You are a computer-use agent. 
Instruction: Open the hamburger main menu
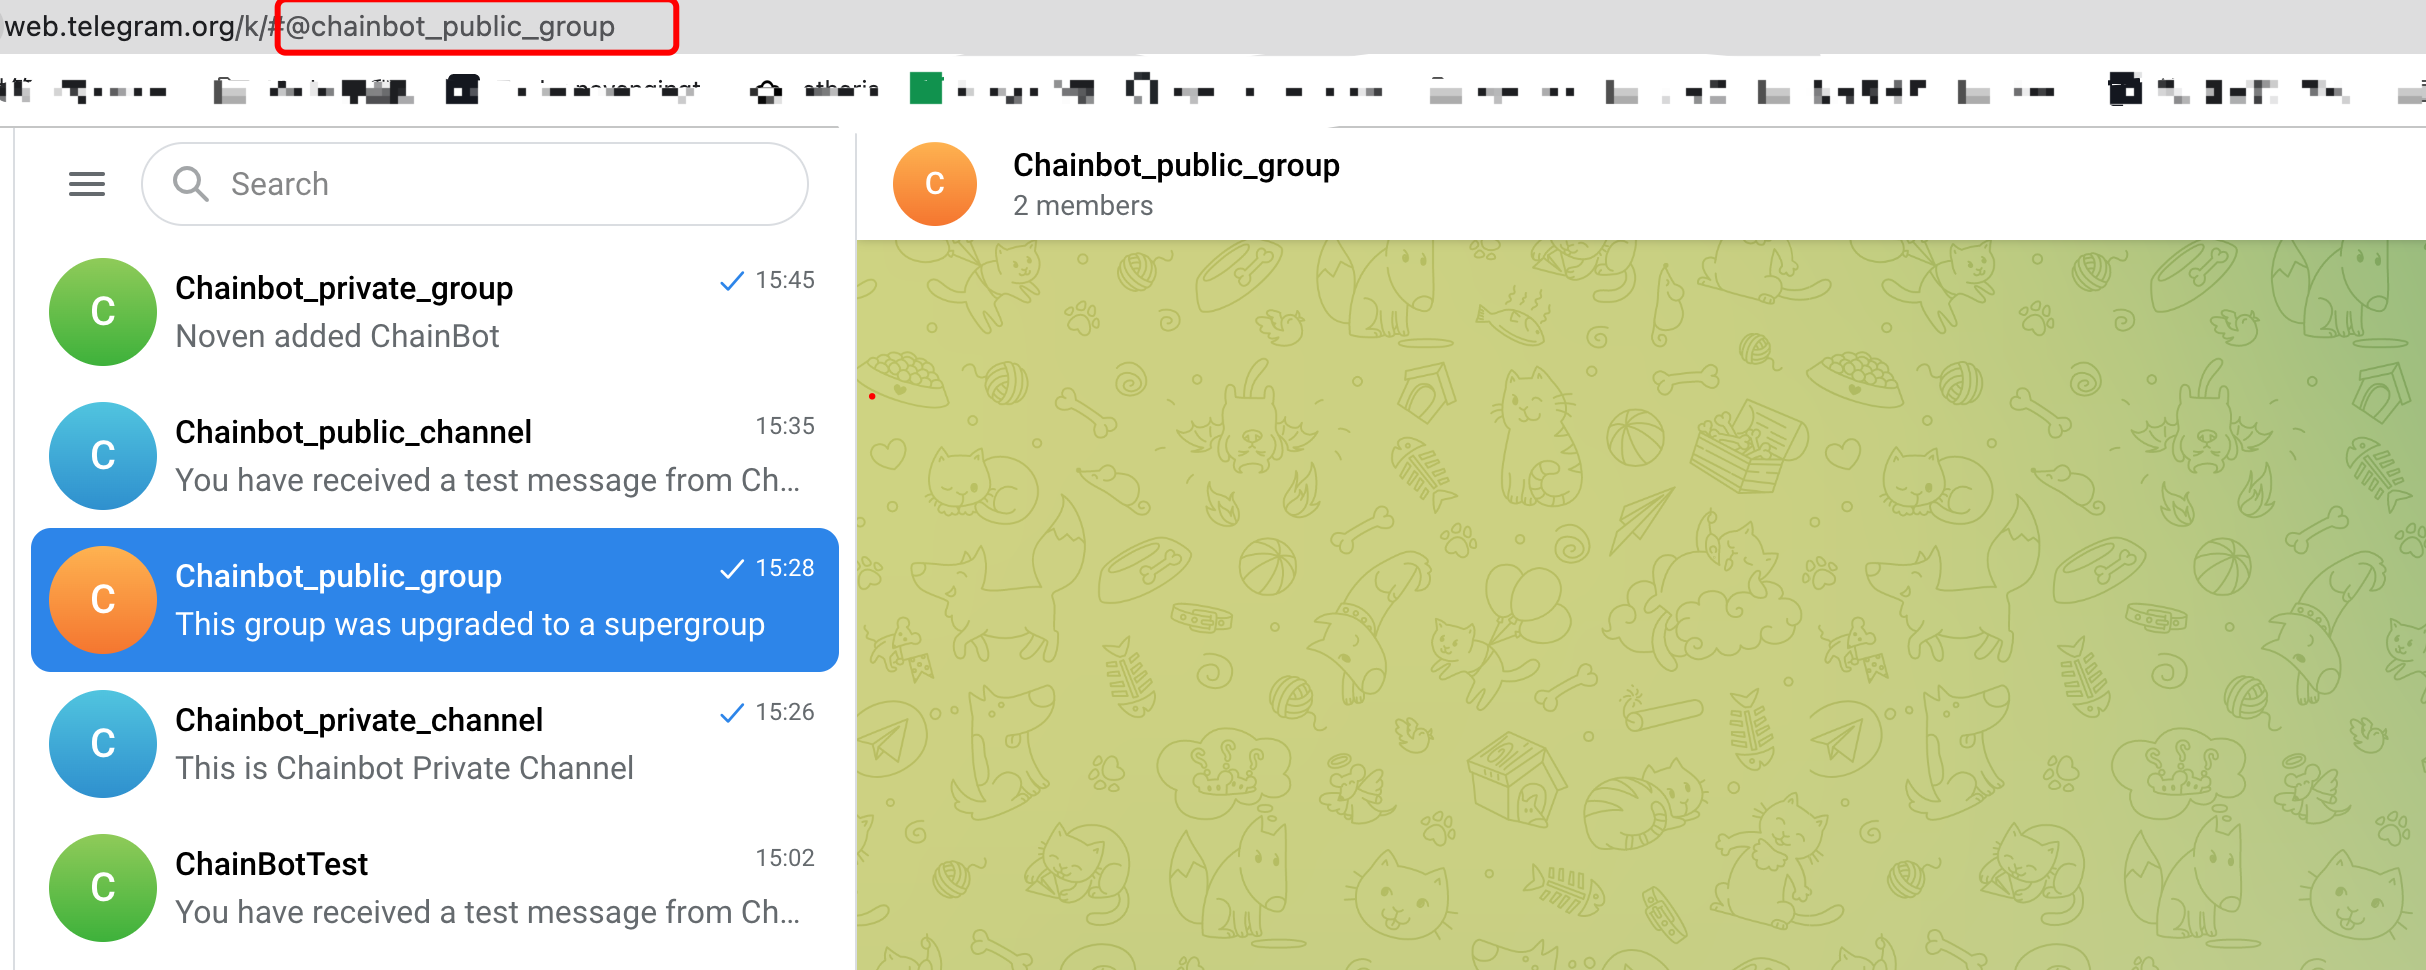(x=87, y=184)
